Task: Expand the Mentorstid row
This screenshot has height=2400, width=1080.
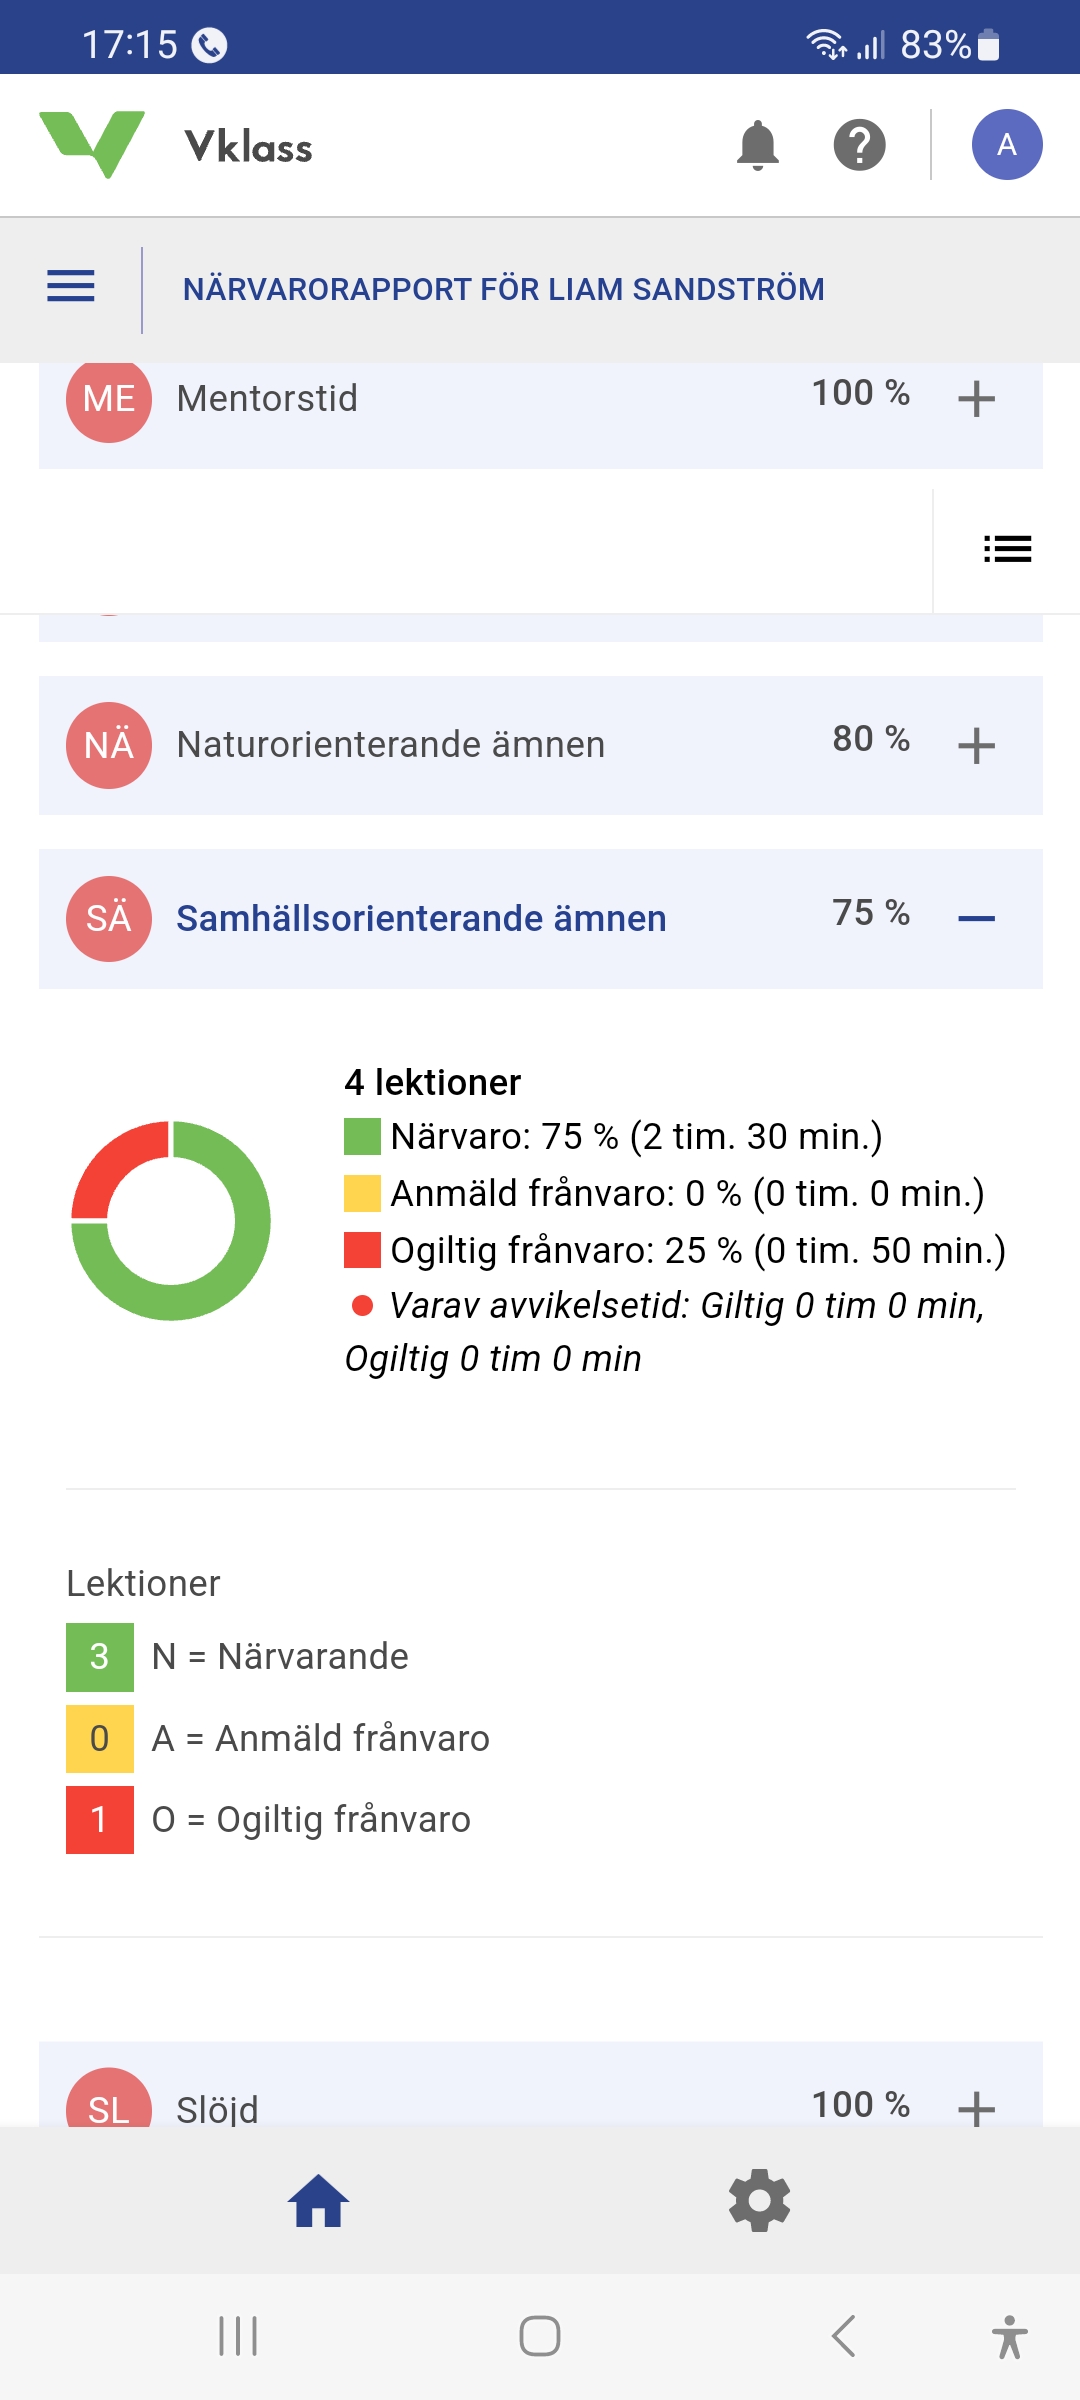Action: 976,400
